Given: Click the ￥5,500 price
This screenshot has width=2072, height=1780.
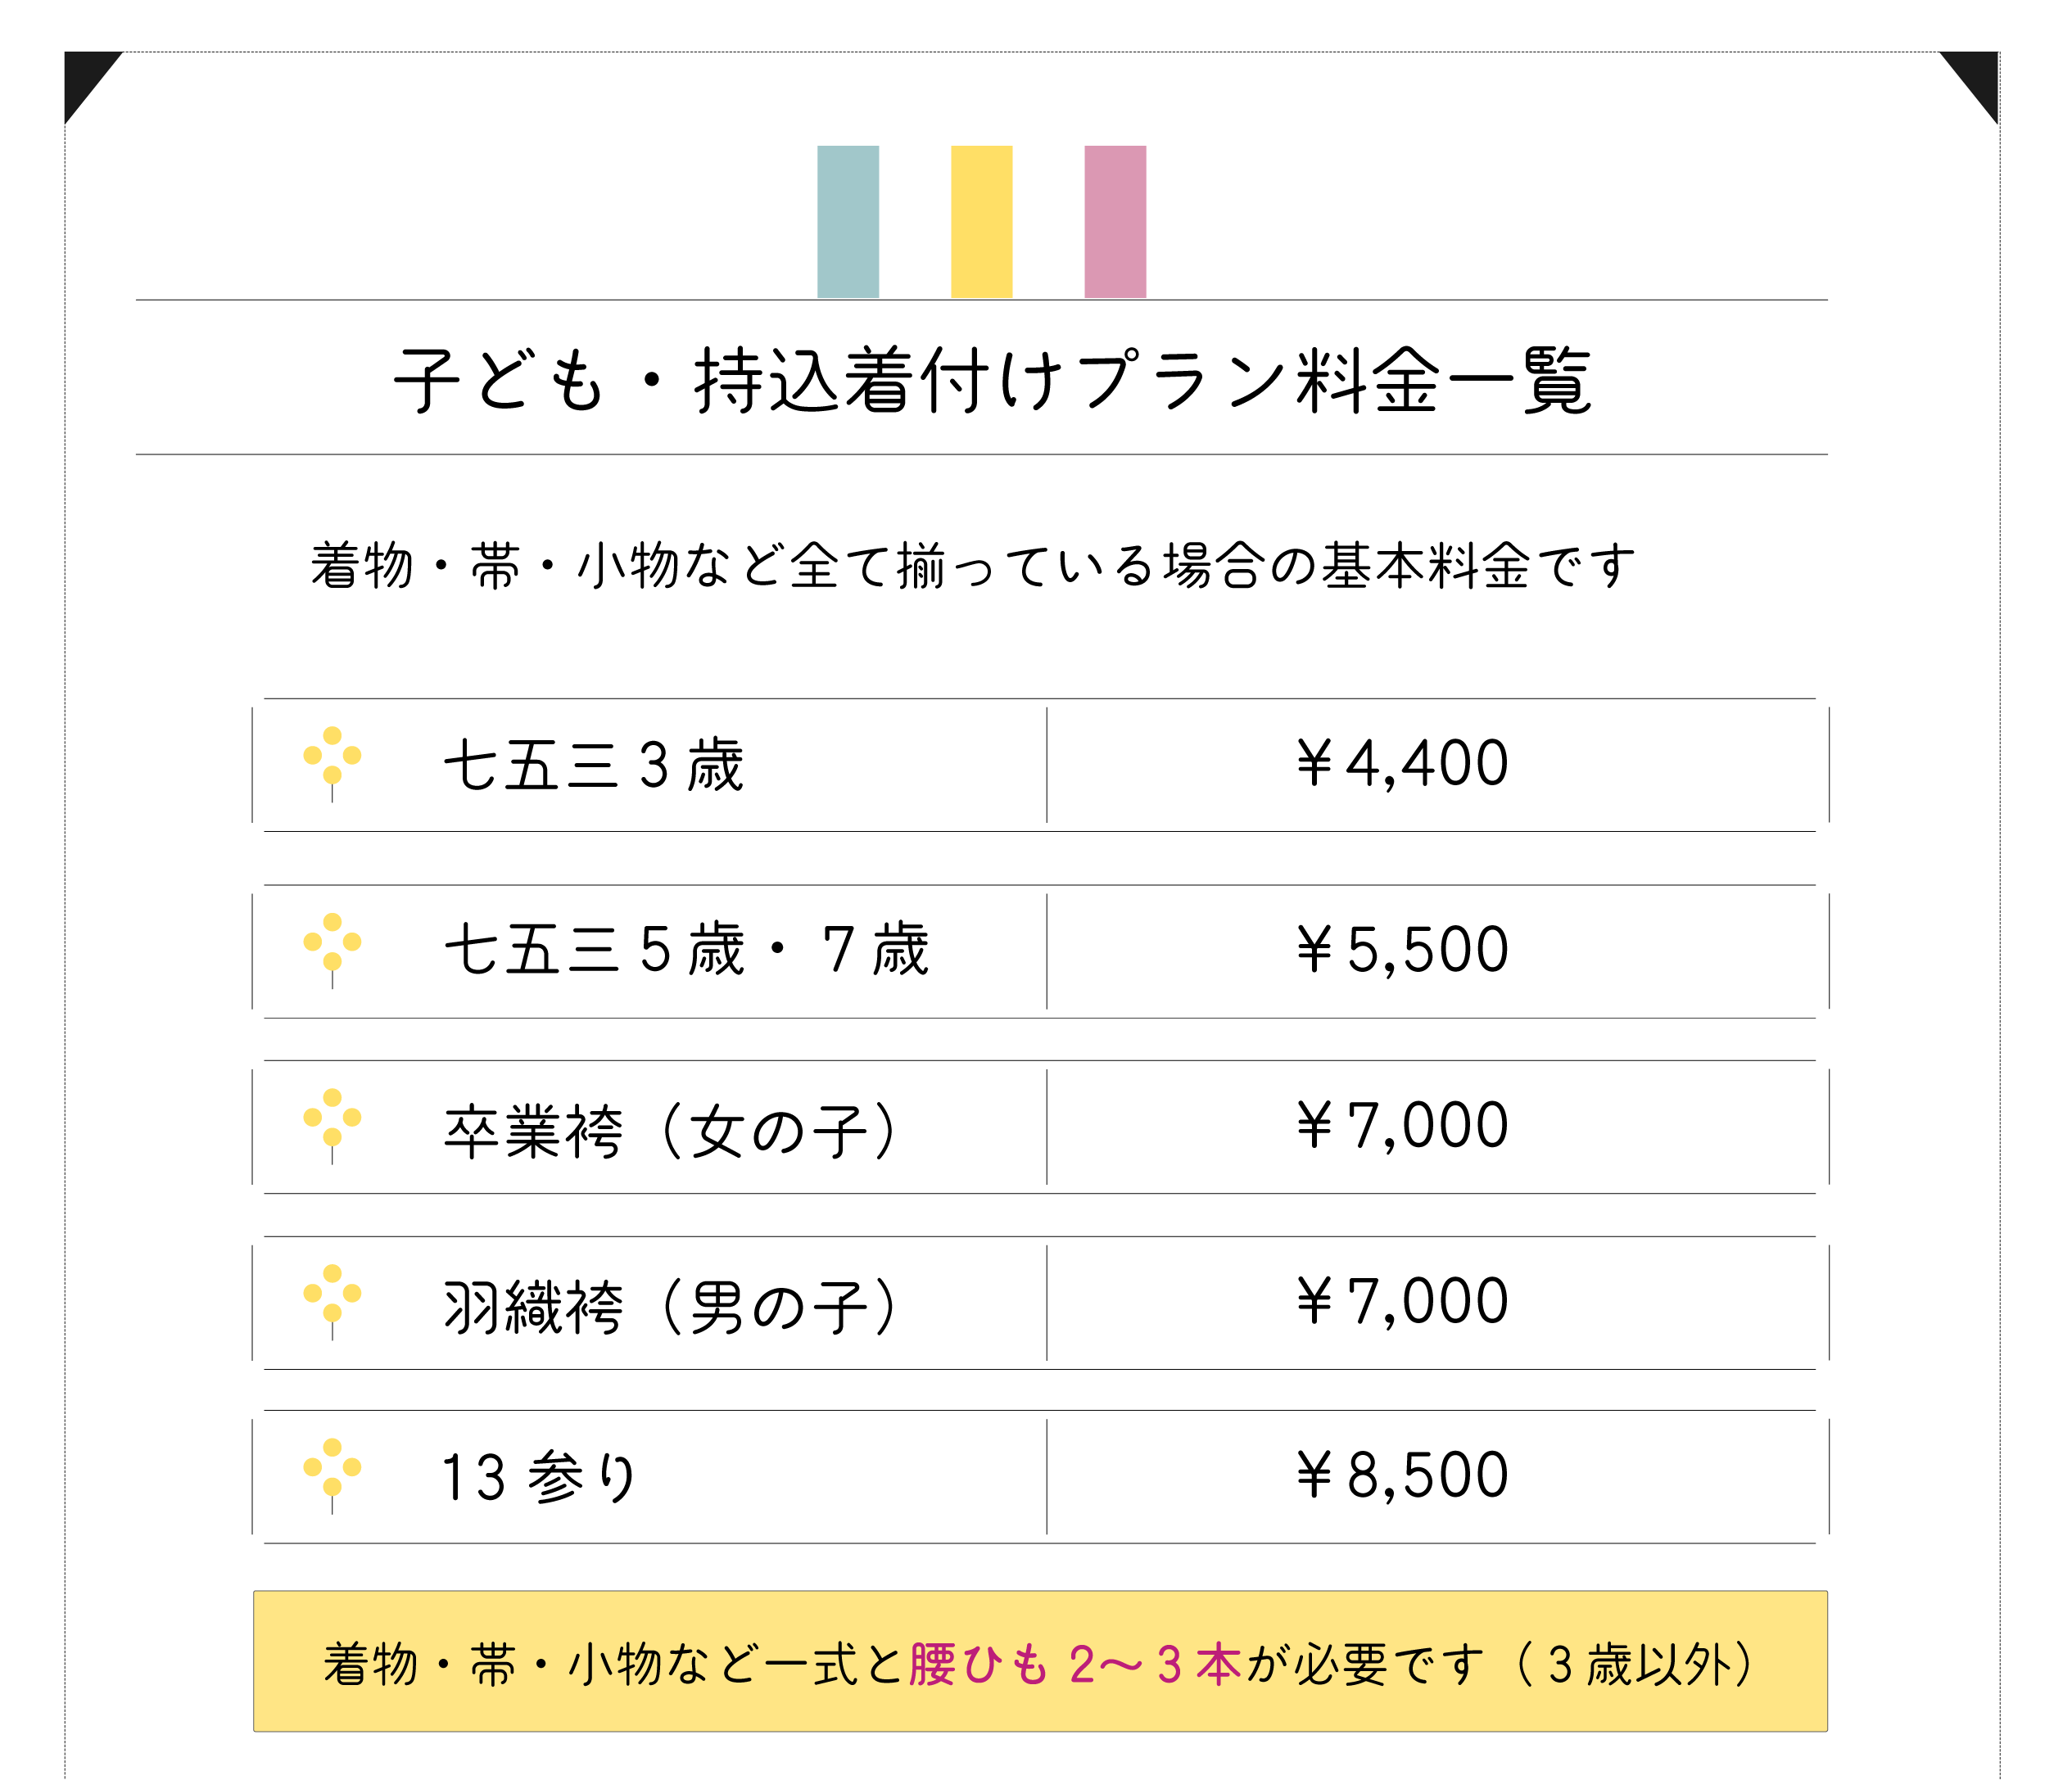Looking at the screenshot, I should [x=1402, y=949].
